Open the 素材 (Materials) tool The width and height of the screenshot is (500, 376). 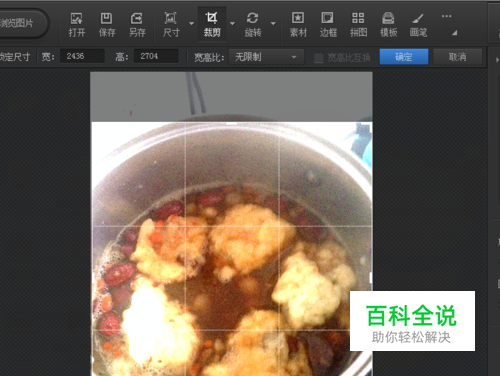(x=298, y=24)
